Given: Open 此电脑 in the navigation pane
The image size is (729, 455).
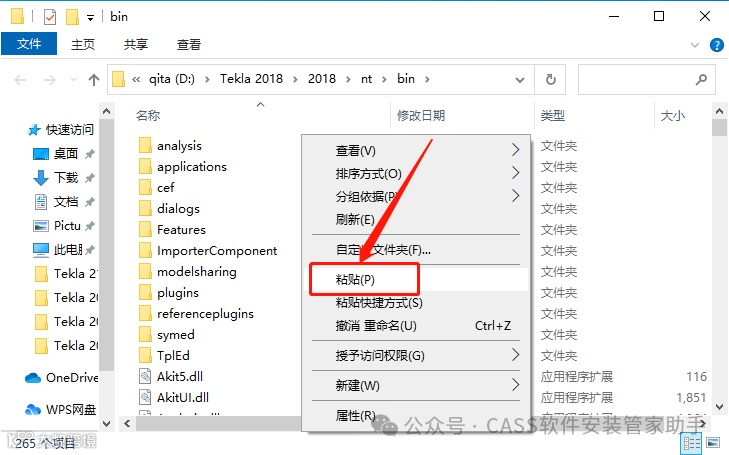Looking at the screenshot, I should [x=68, y=250].
